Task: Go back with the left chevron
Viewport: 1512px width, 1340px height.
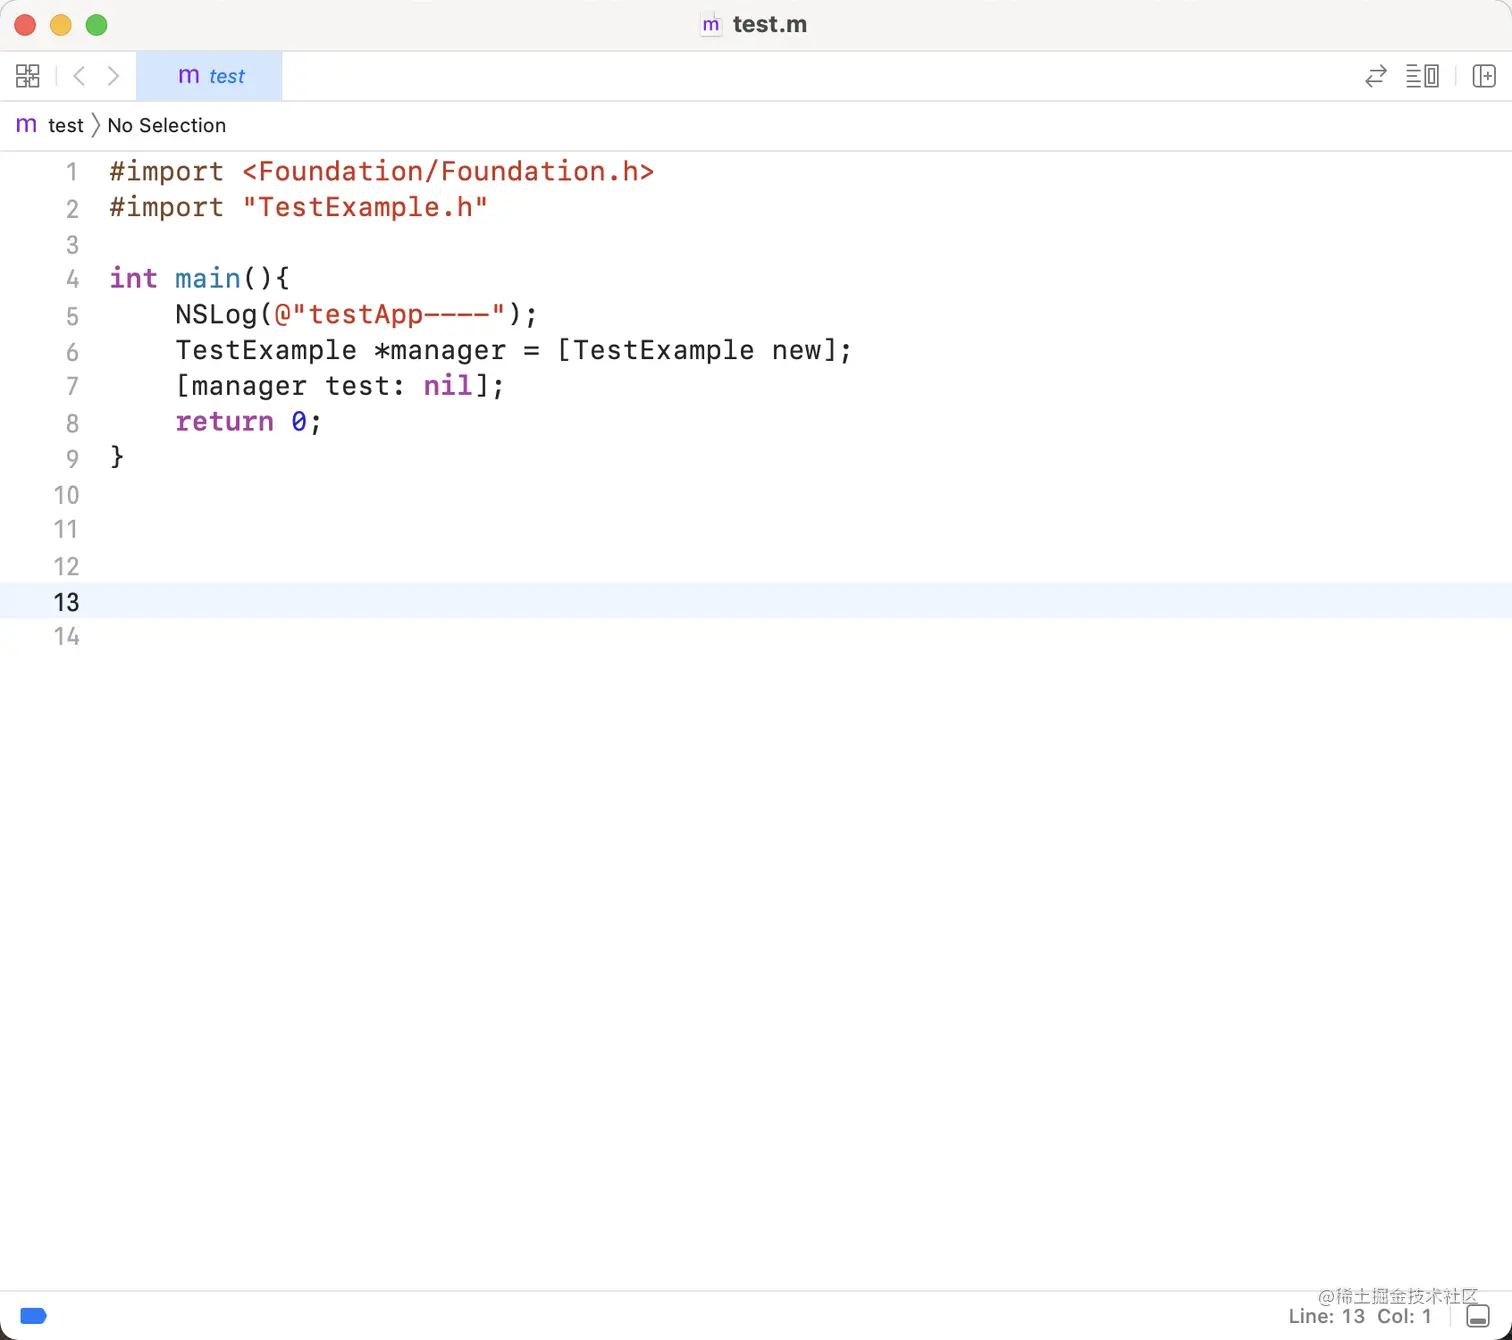Action: (79, 76)
